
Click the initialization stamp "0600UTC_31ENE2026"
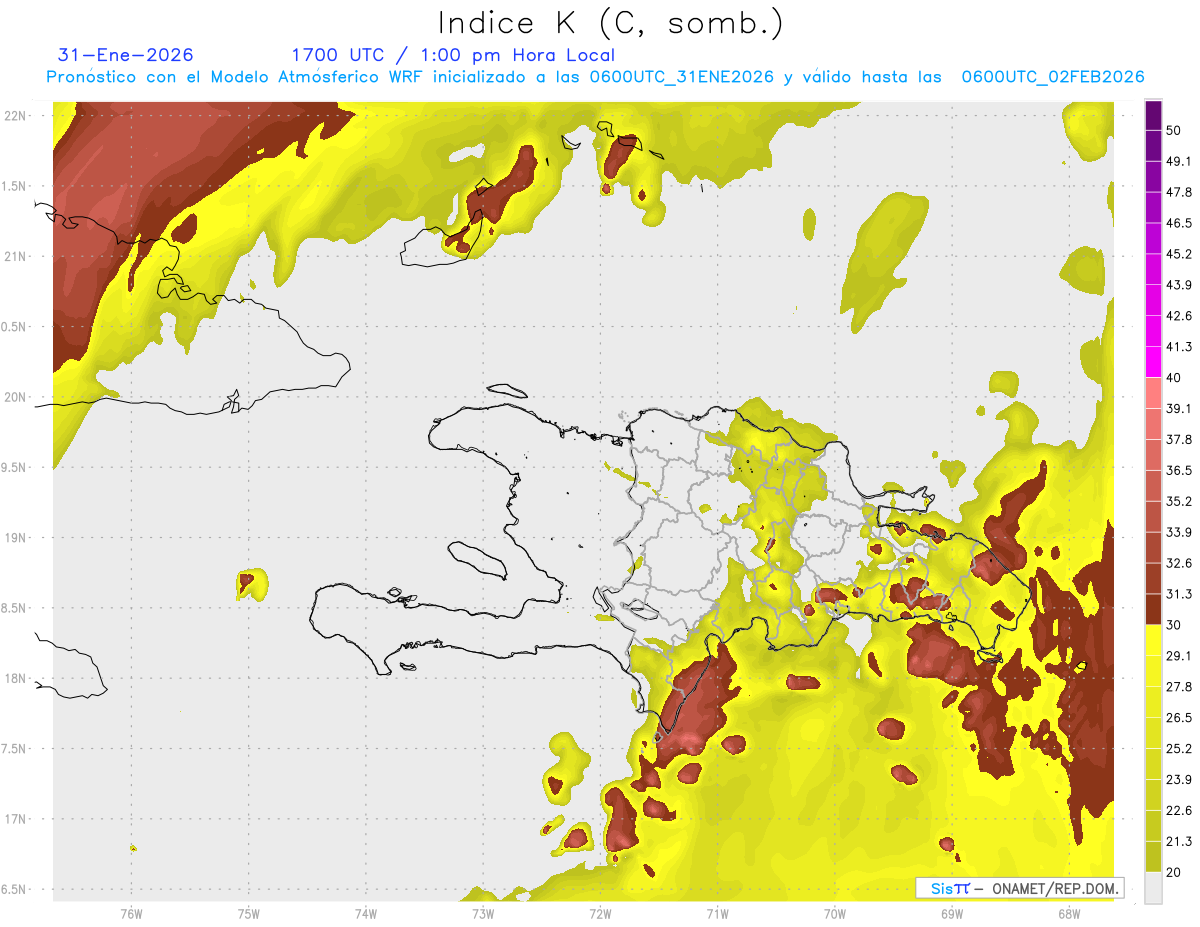(x=682, y=77)
